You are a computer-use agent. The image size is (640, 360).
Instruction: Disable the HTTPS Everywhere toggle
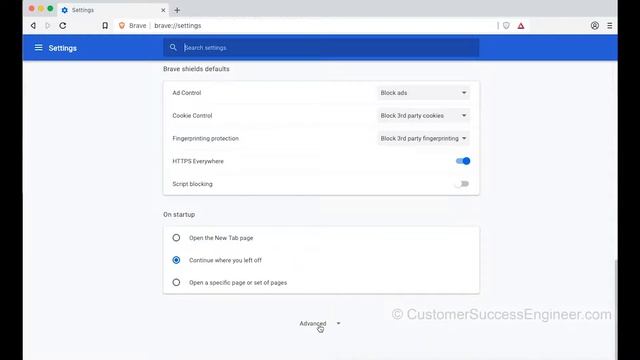tap(463, 161)
